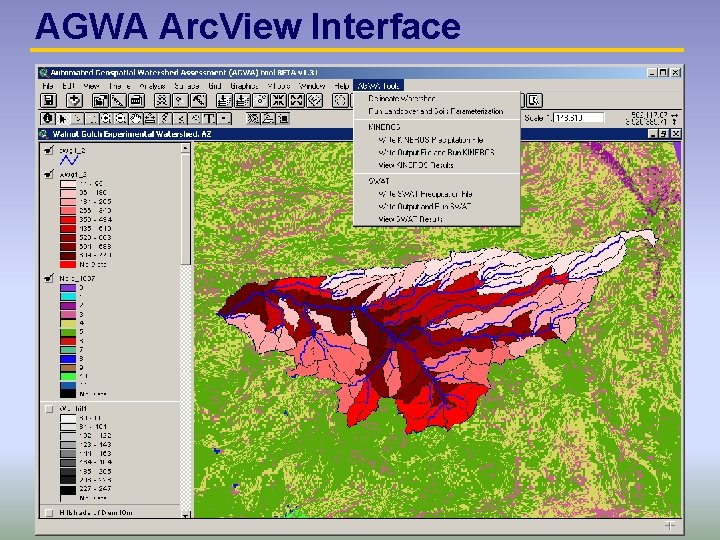Open the theme table icon
This screenshot has height=540, width=720.
pyautogui.click(x=136, y=100)
